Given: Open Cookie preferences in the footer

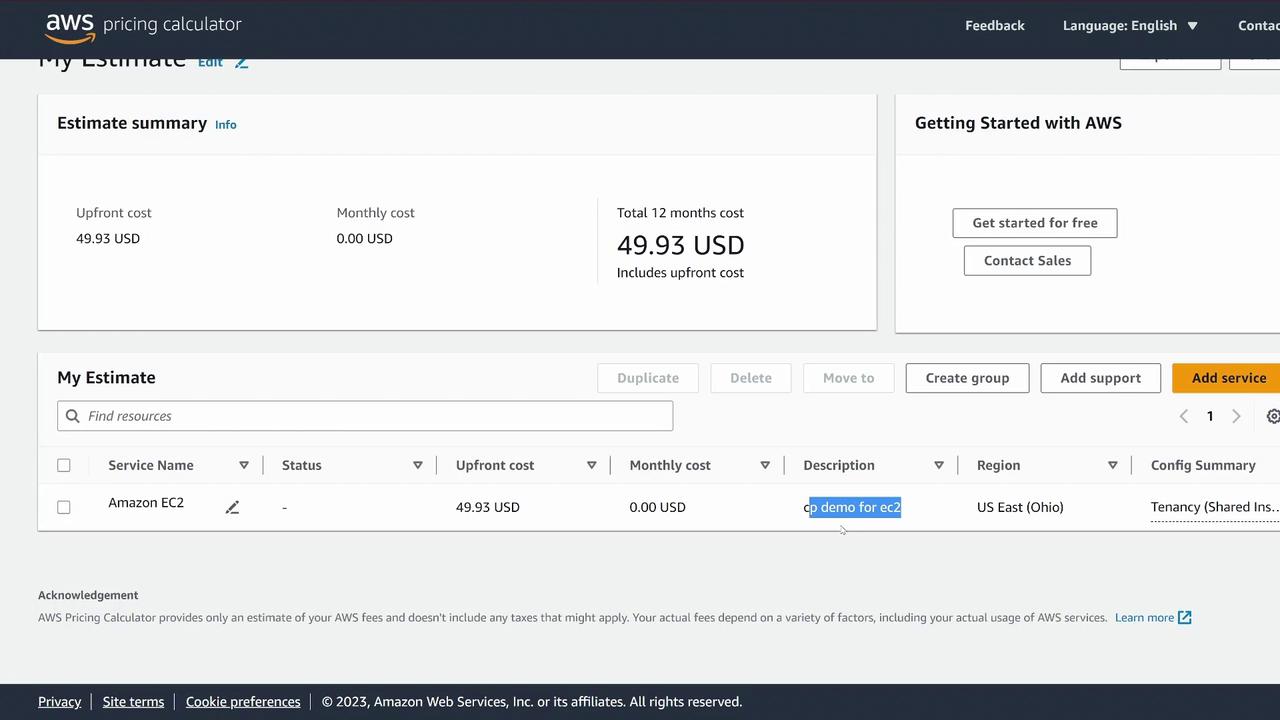Looking at the screenshot, I should coord(243,702).
